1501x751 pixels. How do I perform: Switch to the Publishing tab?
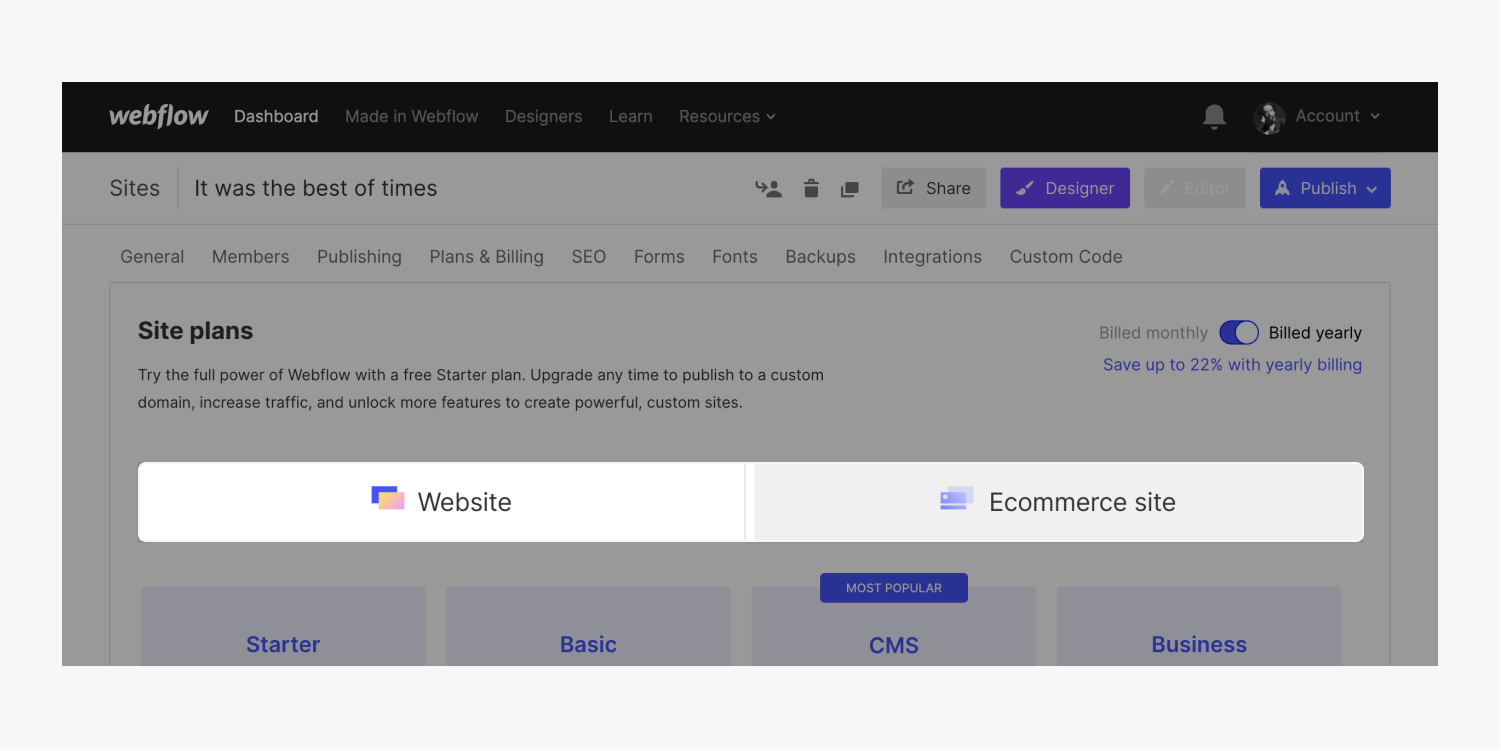(359, 257)
